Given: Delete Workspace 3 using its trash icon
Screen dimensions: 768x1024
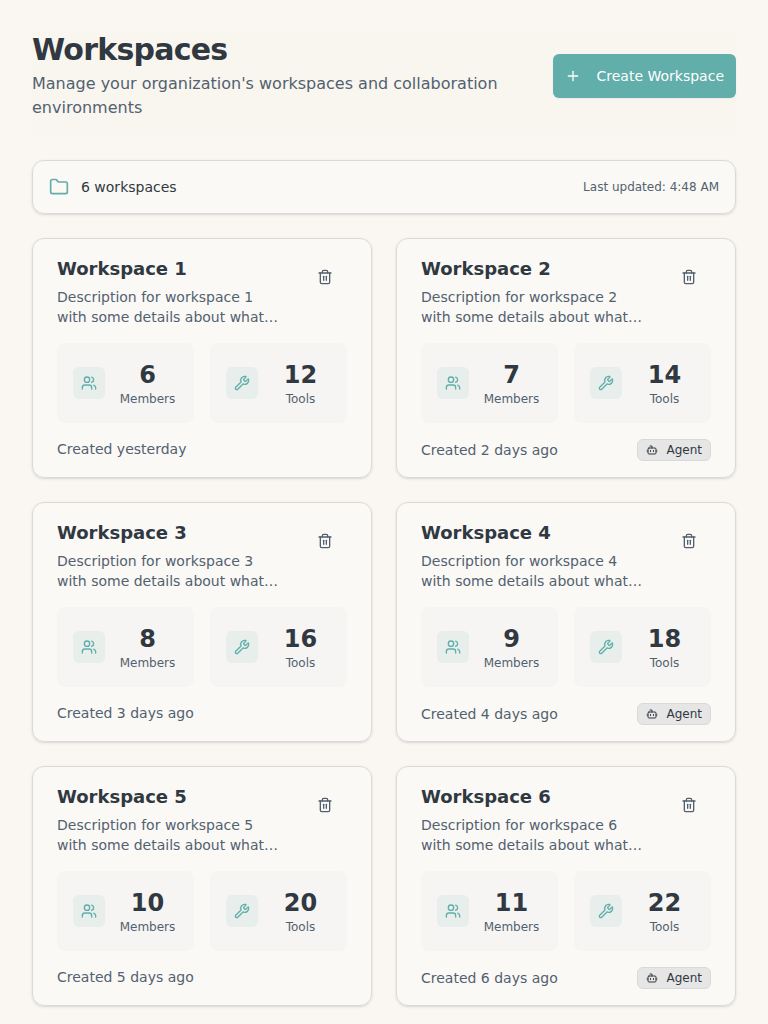Looking at the screenshot, I should tap(324, 541).
